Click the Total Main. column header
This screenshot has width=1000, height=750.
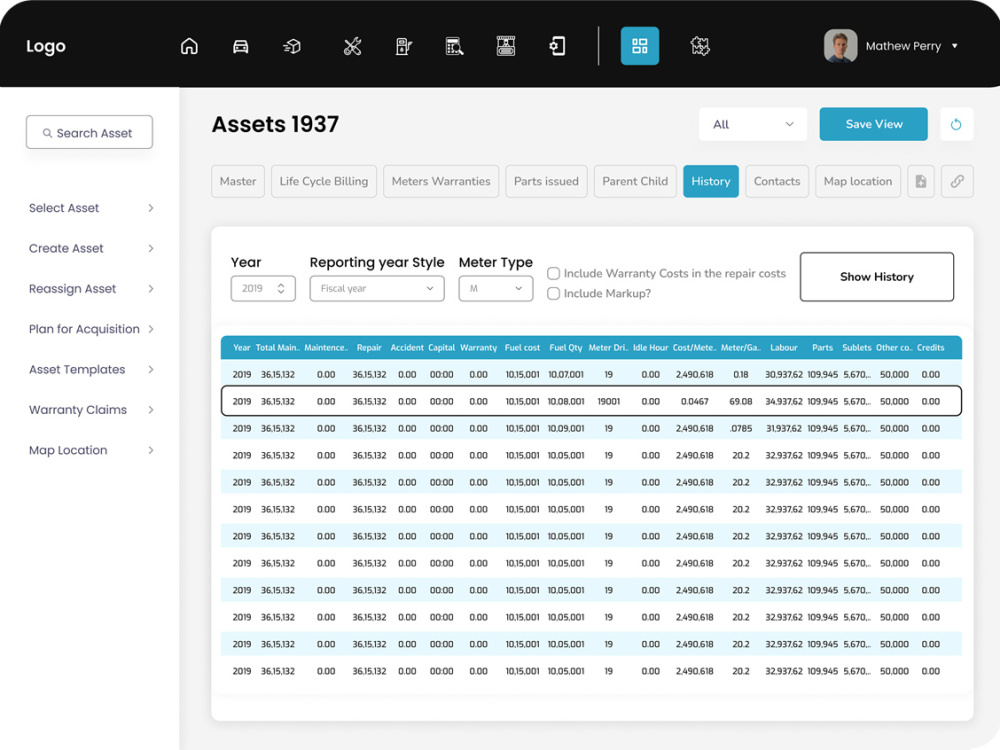277,348
